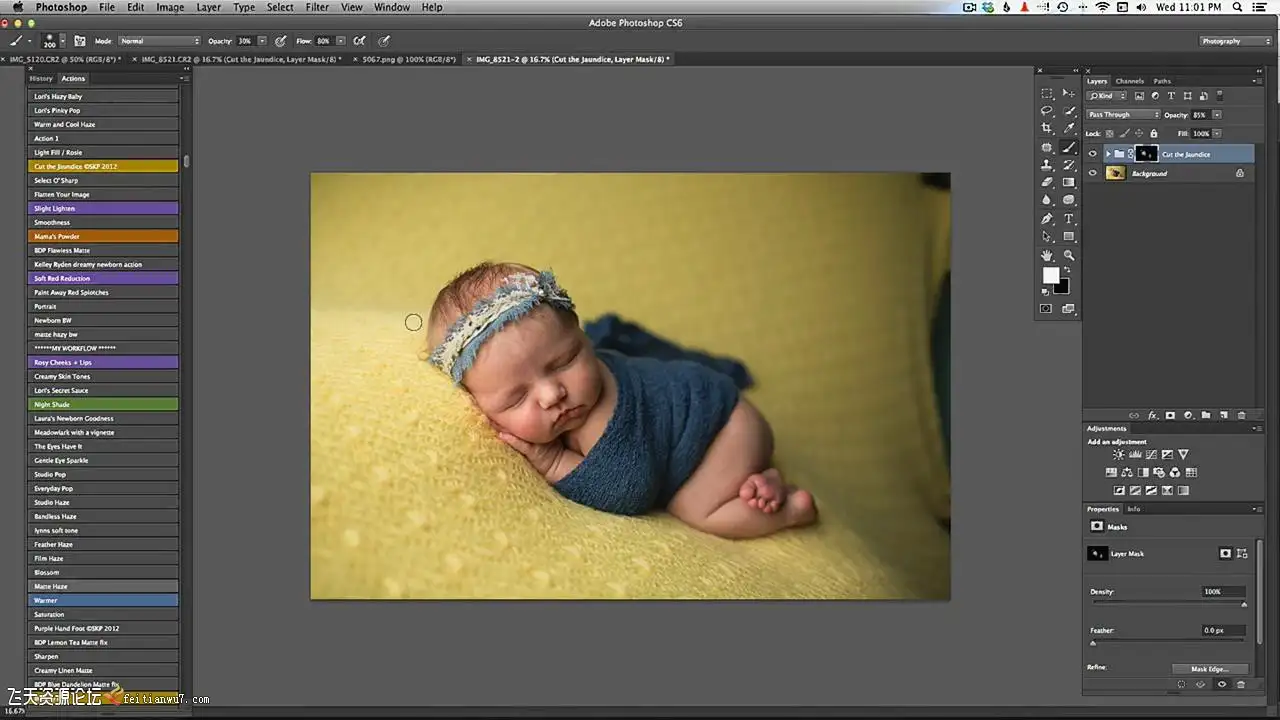Click the Mask Edge button
The width and height of the screenshot is (1280, 720).
point(1212,668)
